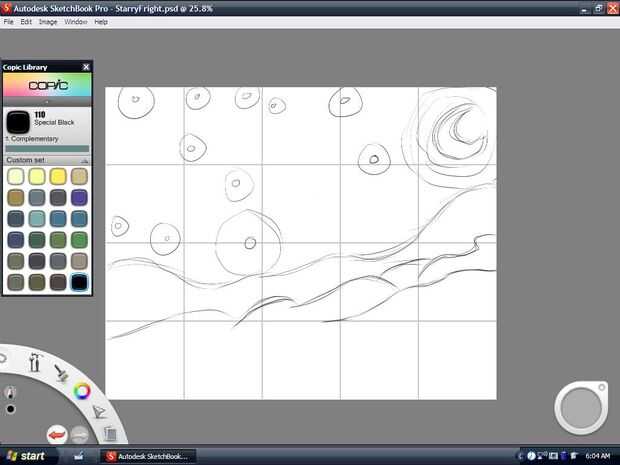Click the 'Special Black' color name text
The width and height of the screenshot is (620, 465).
pyautogui.click(x=54, y=123)
